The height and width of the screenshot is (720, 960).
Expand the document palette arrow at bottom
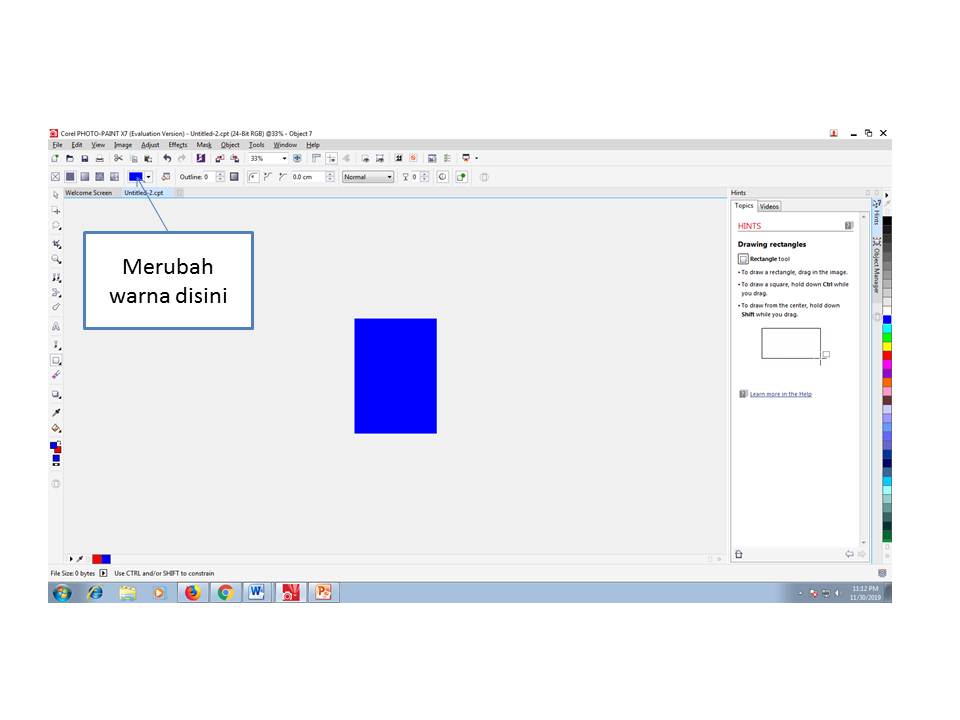pyautogui.click(x=71, y=559)
